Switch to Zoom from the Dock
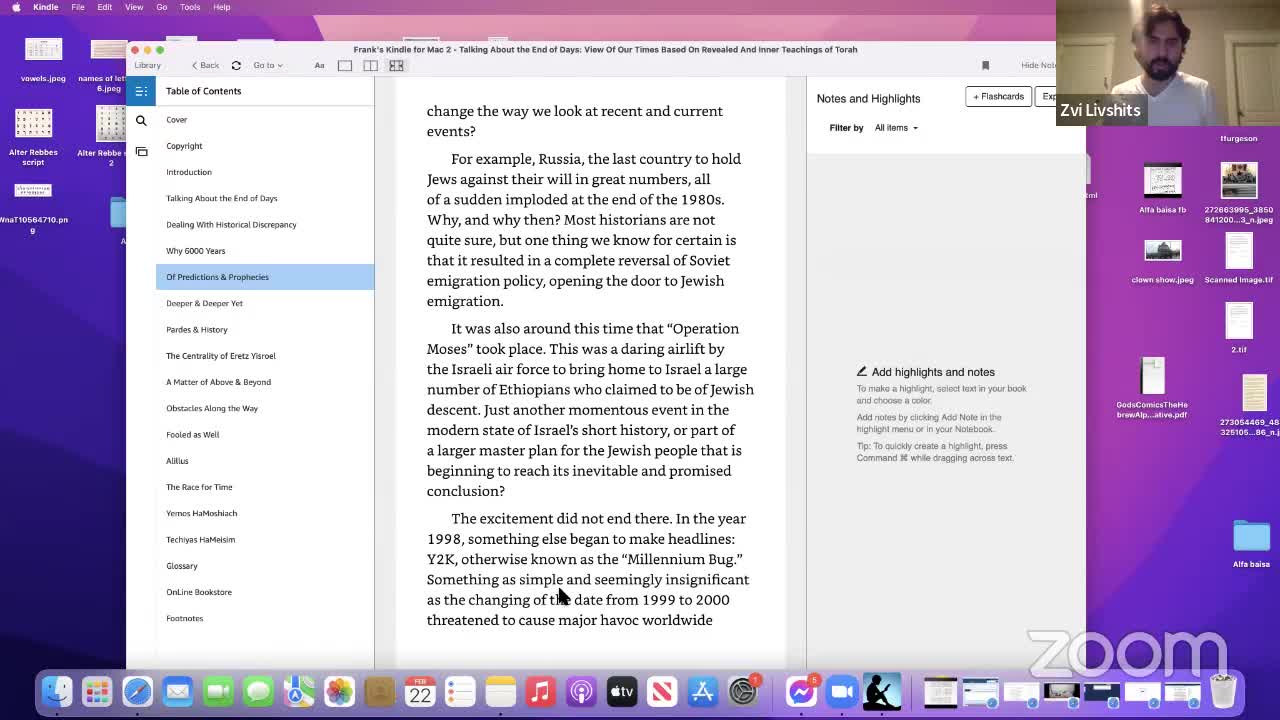Screen dimensions: 1280x720 [842, 691]
